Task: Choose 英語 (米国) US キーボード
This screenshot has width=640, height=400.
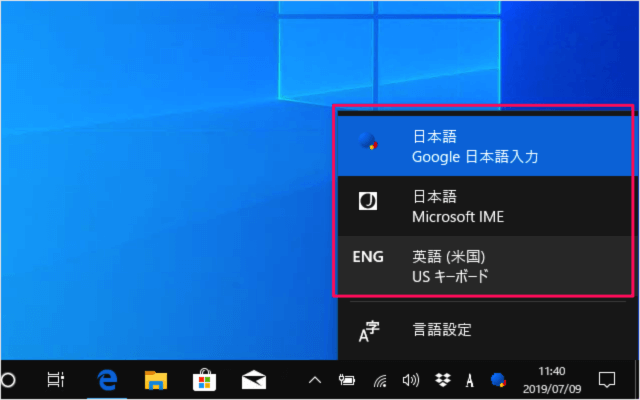Action: pos(486,266)
